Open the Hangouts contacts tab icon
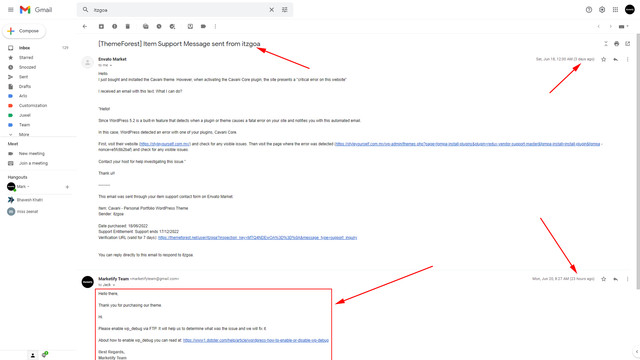640x360 pixels. coord(33,355)
